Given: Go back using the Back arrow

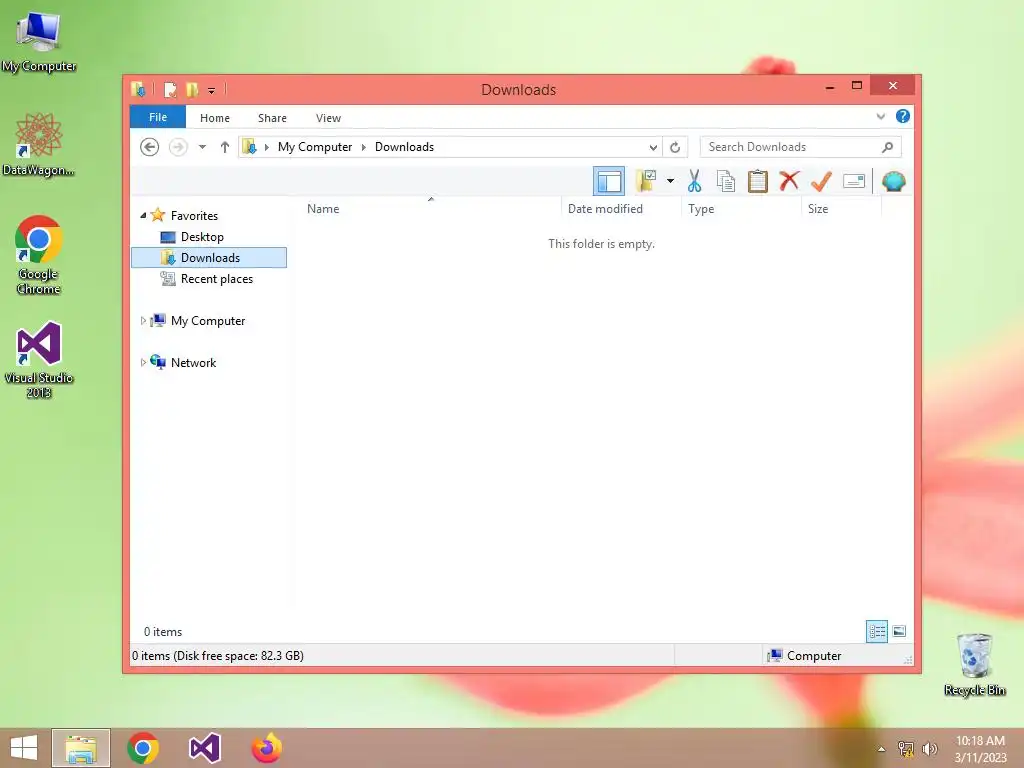Looking at the screenshot, I should coord(150,147).
